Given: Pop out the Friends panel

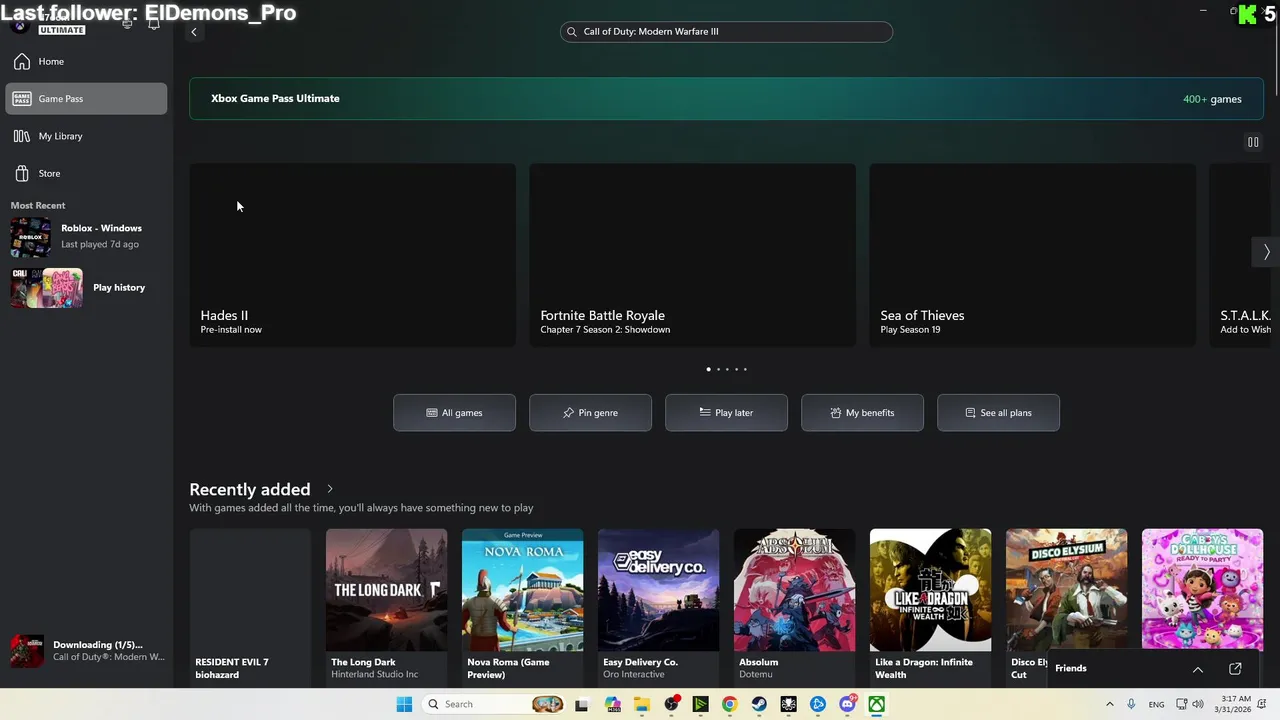Looking at the screenshot, I should pos(1235,668).
